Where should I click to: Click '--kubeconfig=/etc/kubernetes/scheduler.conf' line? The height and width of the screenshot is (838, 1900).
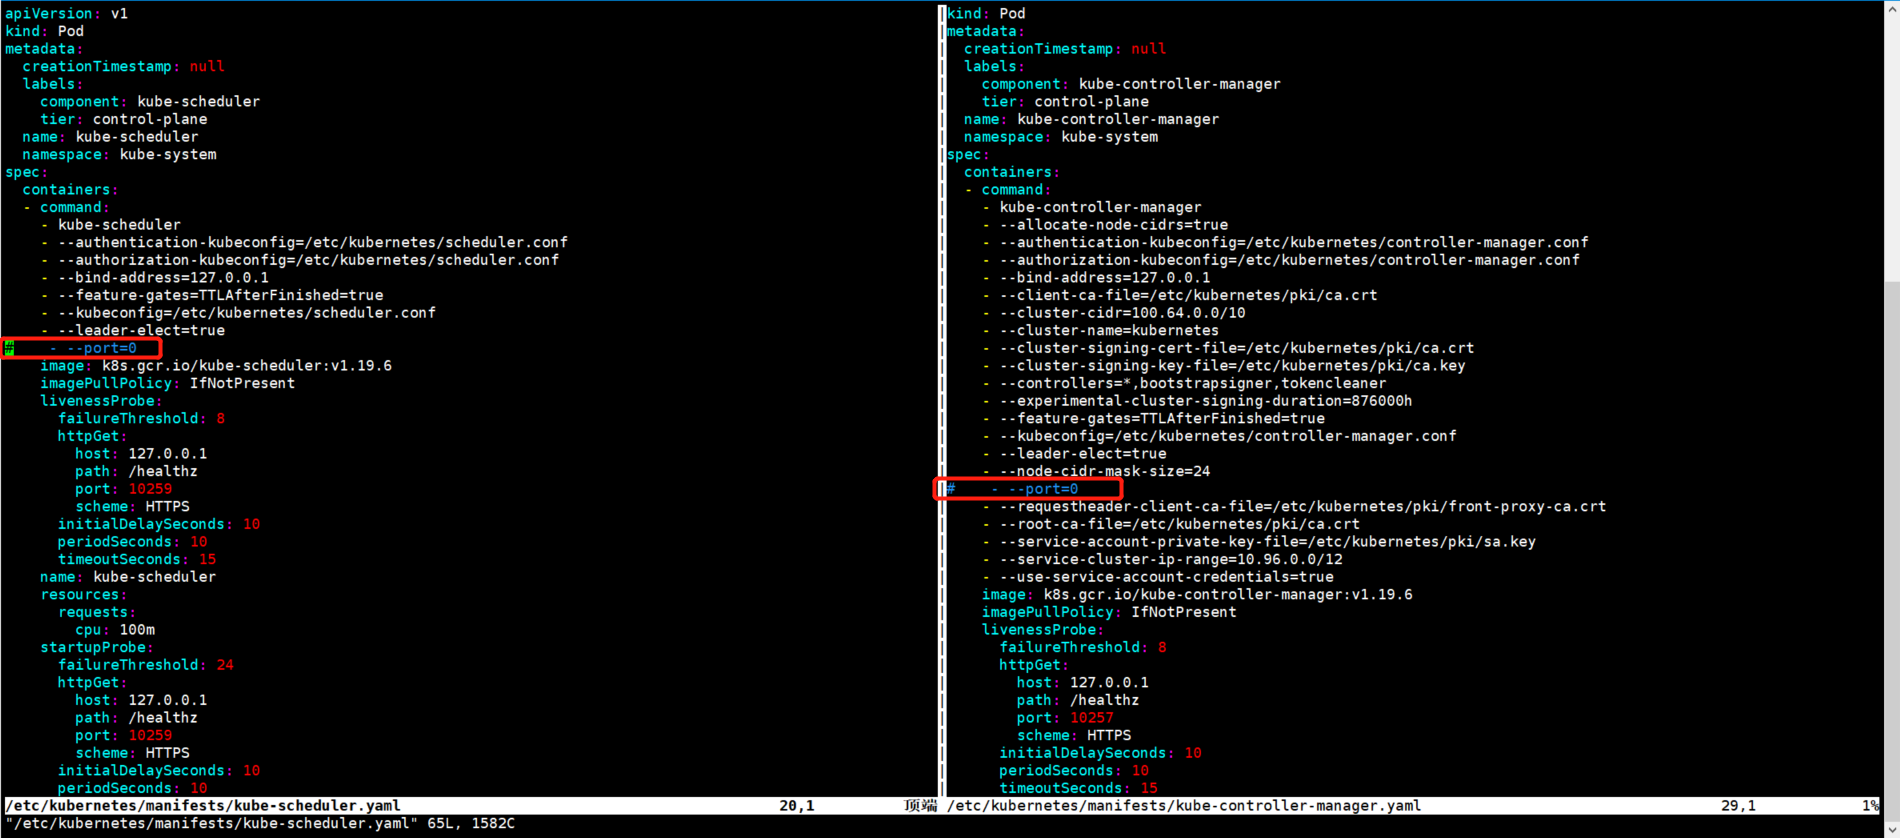click(x=247, y=313)
